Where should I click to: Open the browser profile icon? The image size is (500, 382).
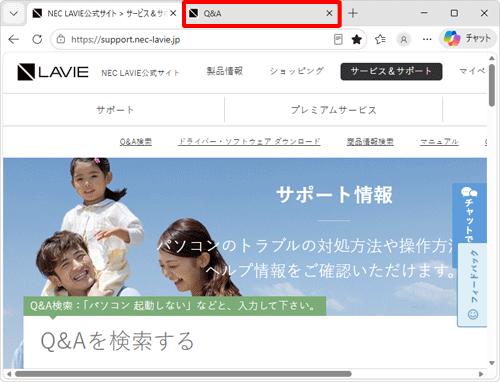pyautogui.click(x=404, y=40)
